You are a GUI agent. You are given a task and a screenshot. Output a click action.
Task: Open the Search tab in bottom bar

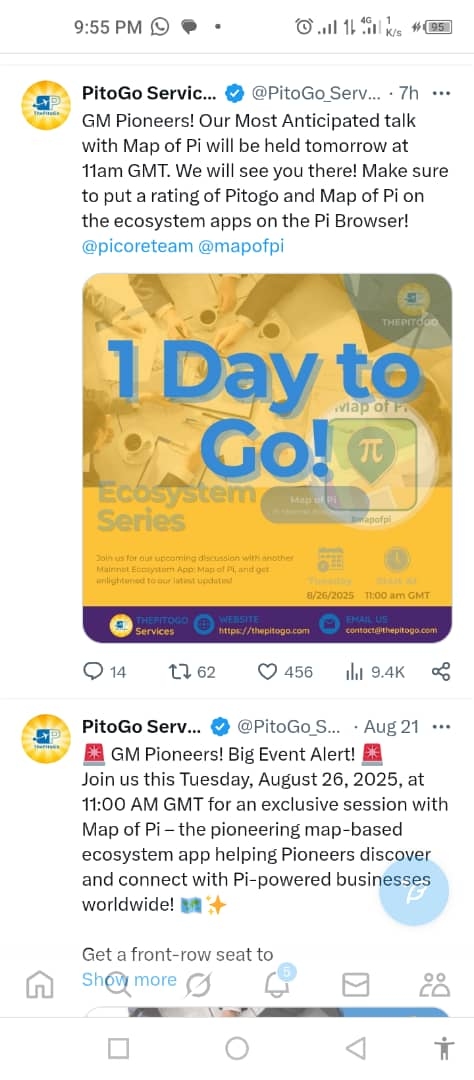(117, 985)
